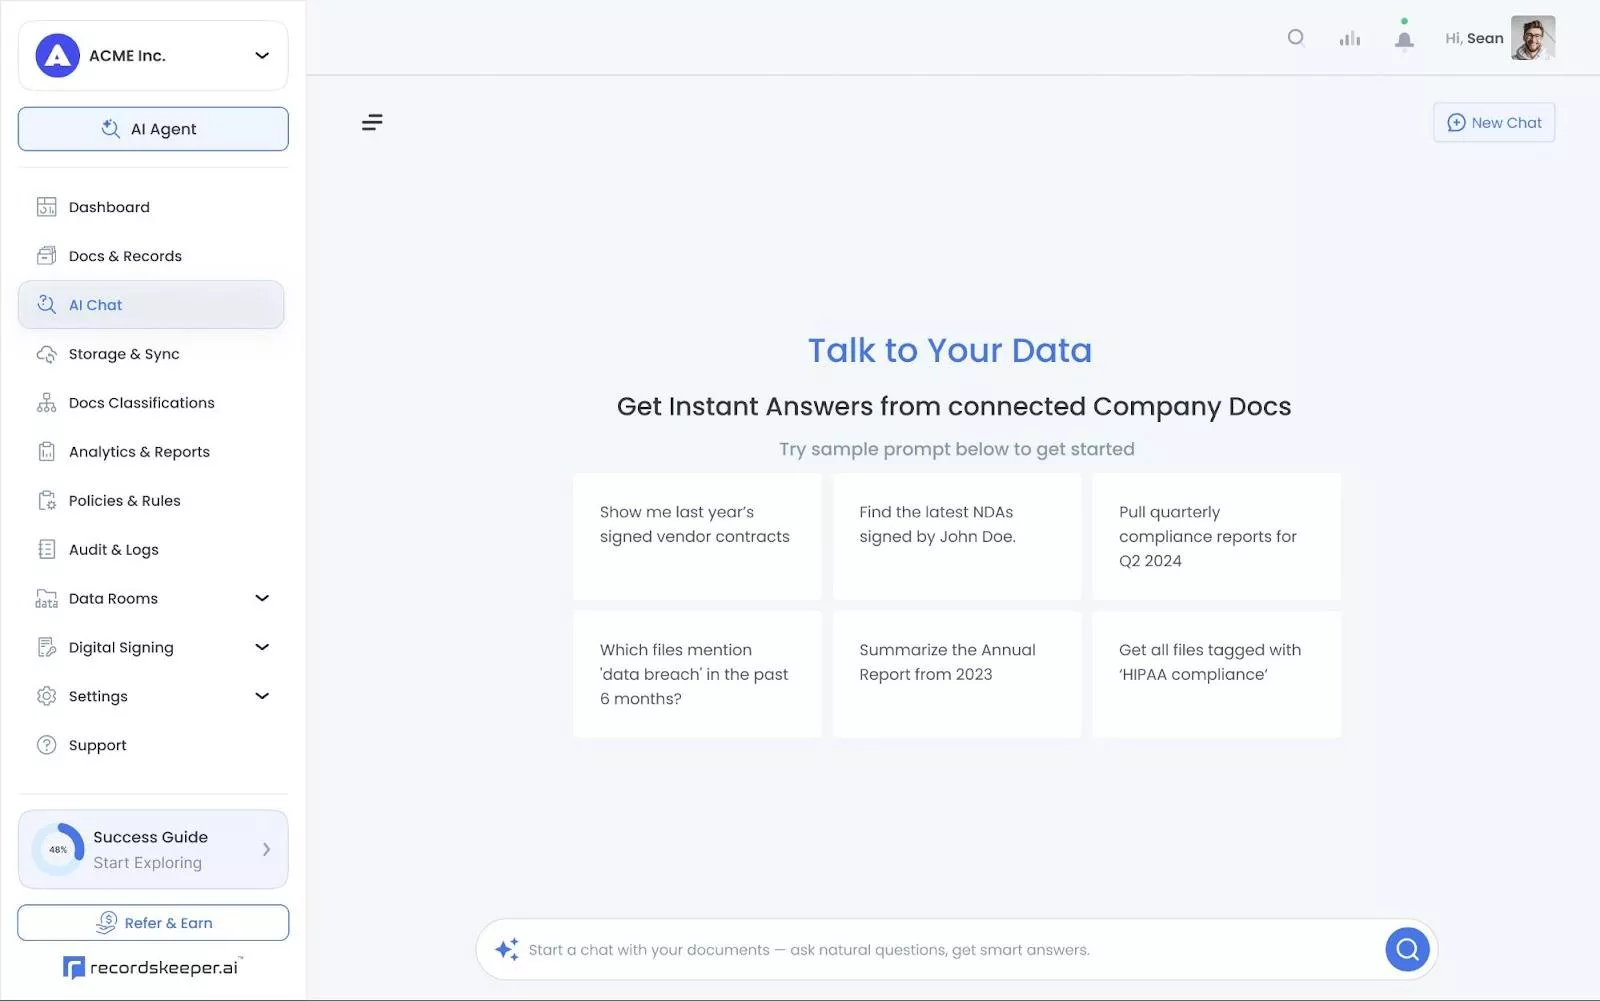The height and width of the screenshot is (1001, 1600).
Task: Open Audit & Logs page
Action: coord(113,549)
